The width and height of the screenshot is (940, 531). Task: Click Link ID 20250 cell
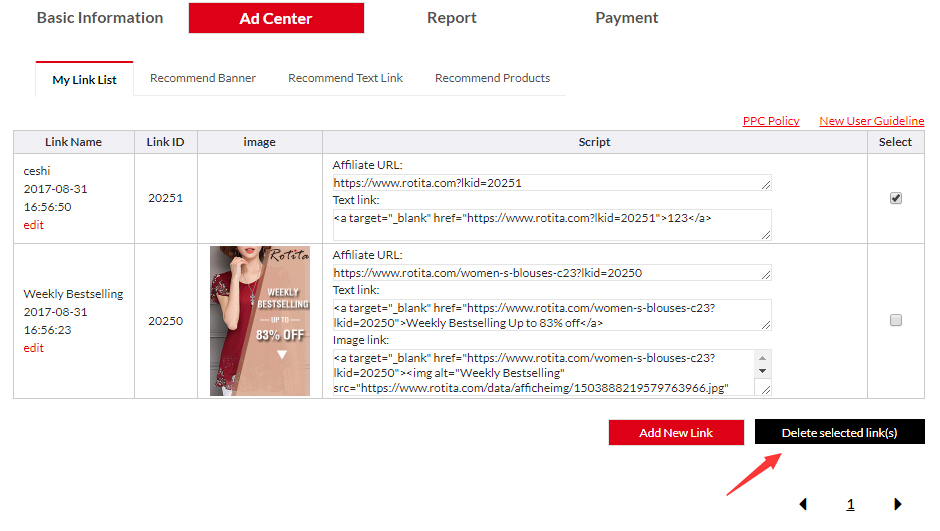pyautogui.click(x=165, y=321)
